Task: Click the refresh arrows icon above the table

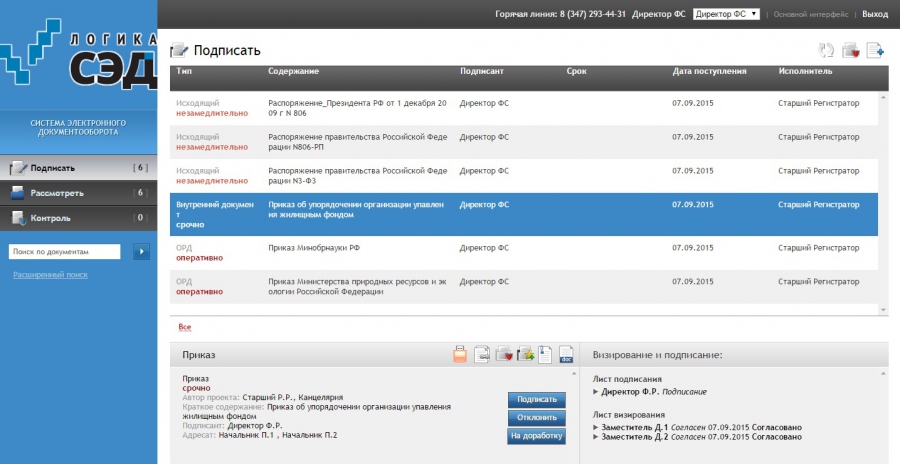Action: click(x=826, y=51)
